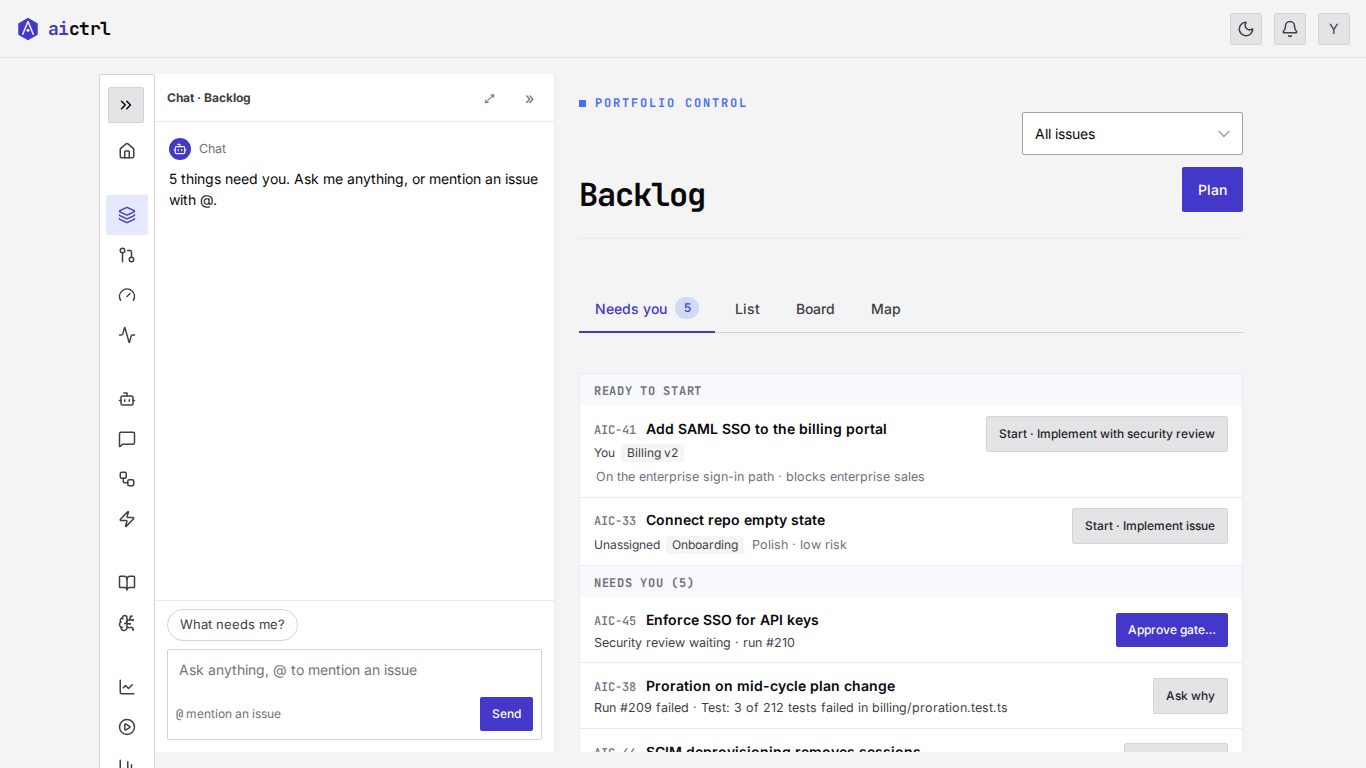Viewport: 1366px width, 768px height.
Task: Open the chat bubble sidebar icon
Action: pos(127,439)
